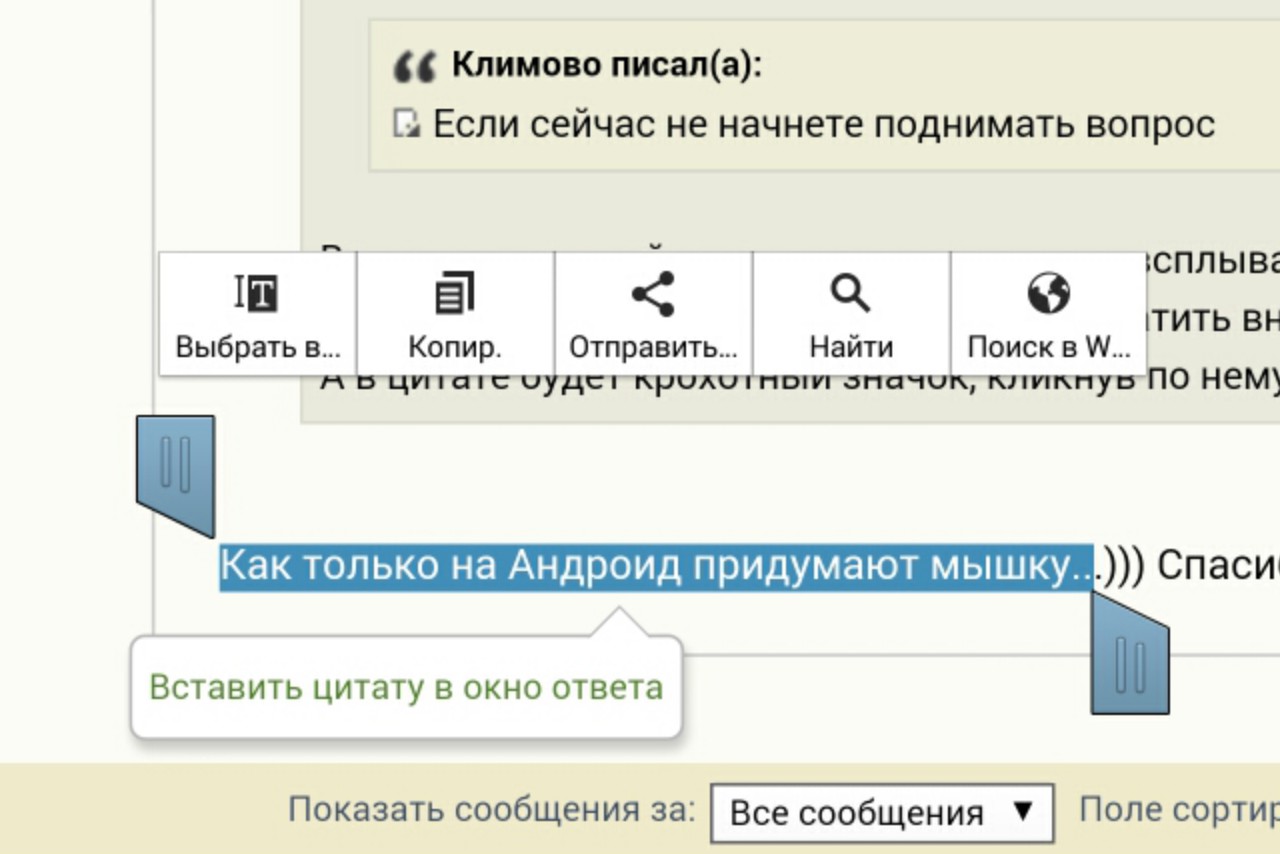
Task: Tap the left text selection handle
Action: pyautogui.click(x=176, y=468)
